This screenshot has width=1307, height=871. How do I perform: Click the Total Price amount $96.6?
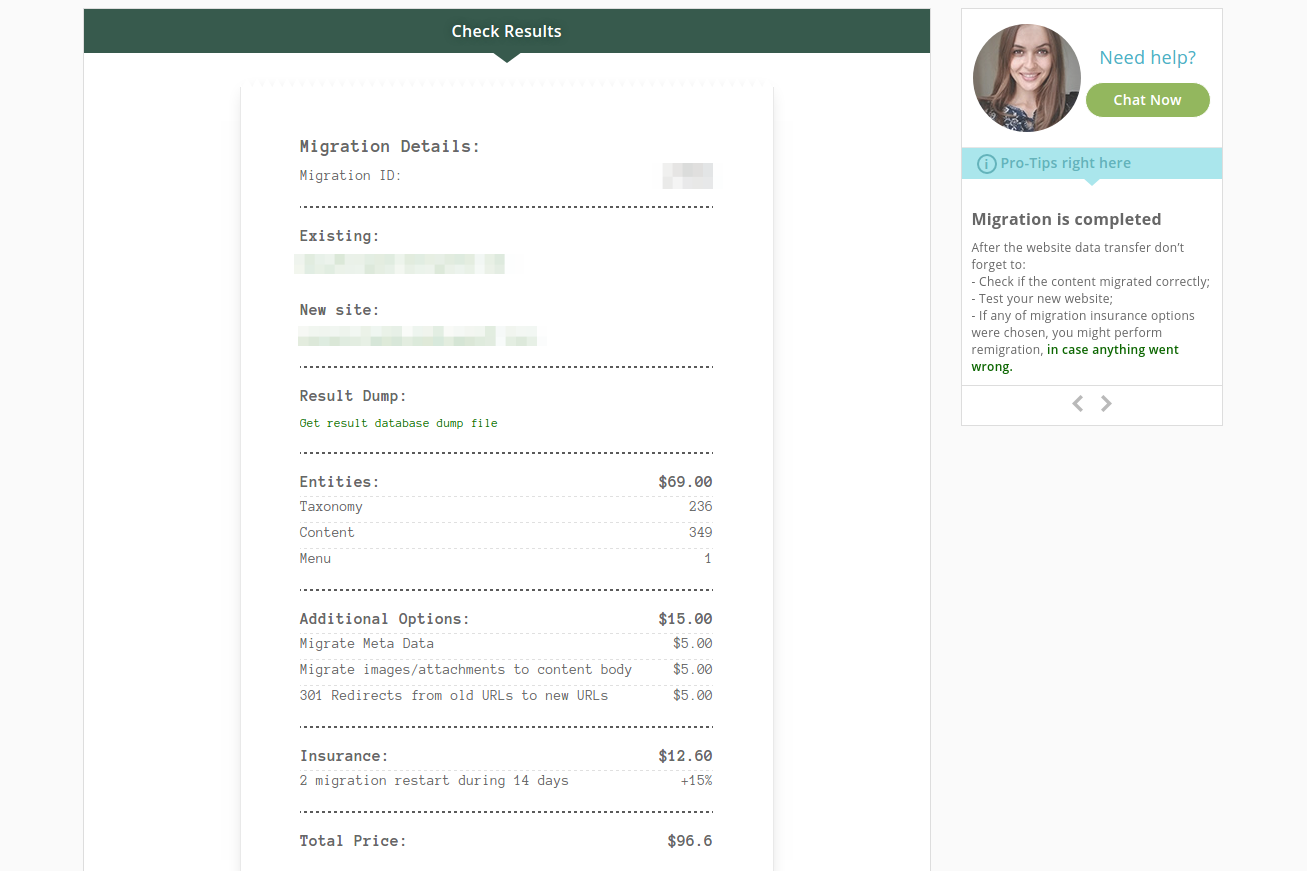click(x=689, y=841)
